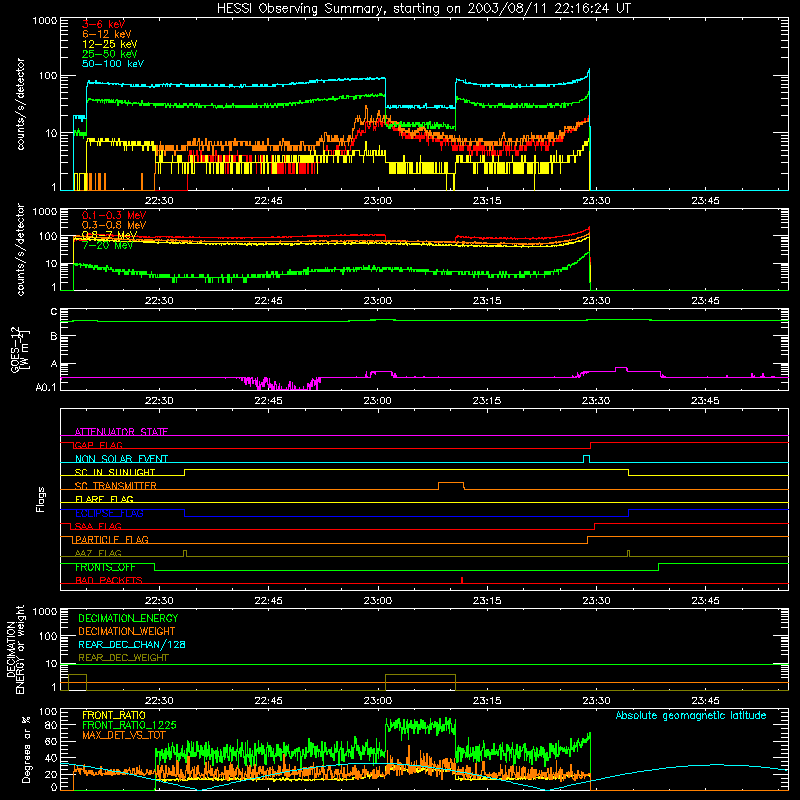Click the Degrees or % axis label

click(x=26, y=749)
